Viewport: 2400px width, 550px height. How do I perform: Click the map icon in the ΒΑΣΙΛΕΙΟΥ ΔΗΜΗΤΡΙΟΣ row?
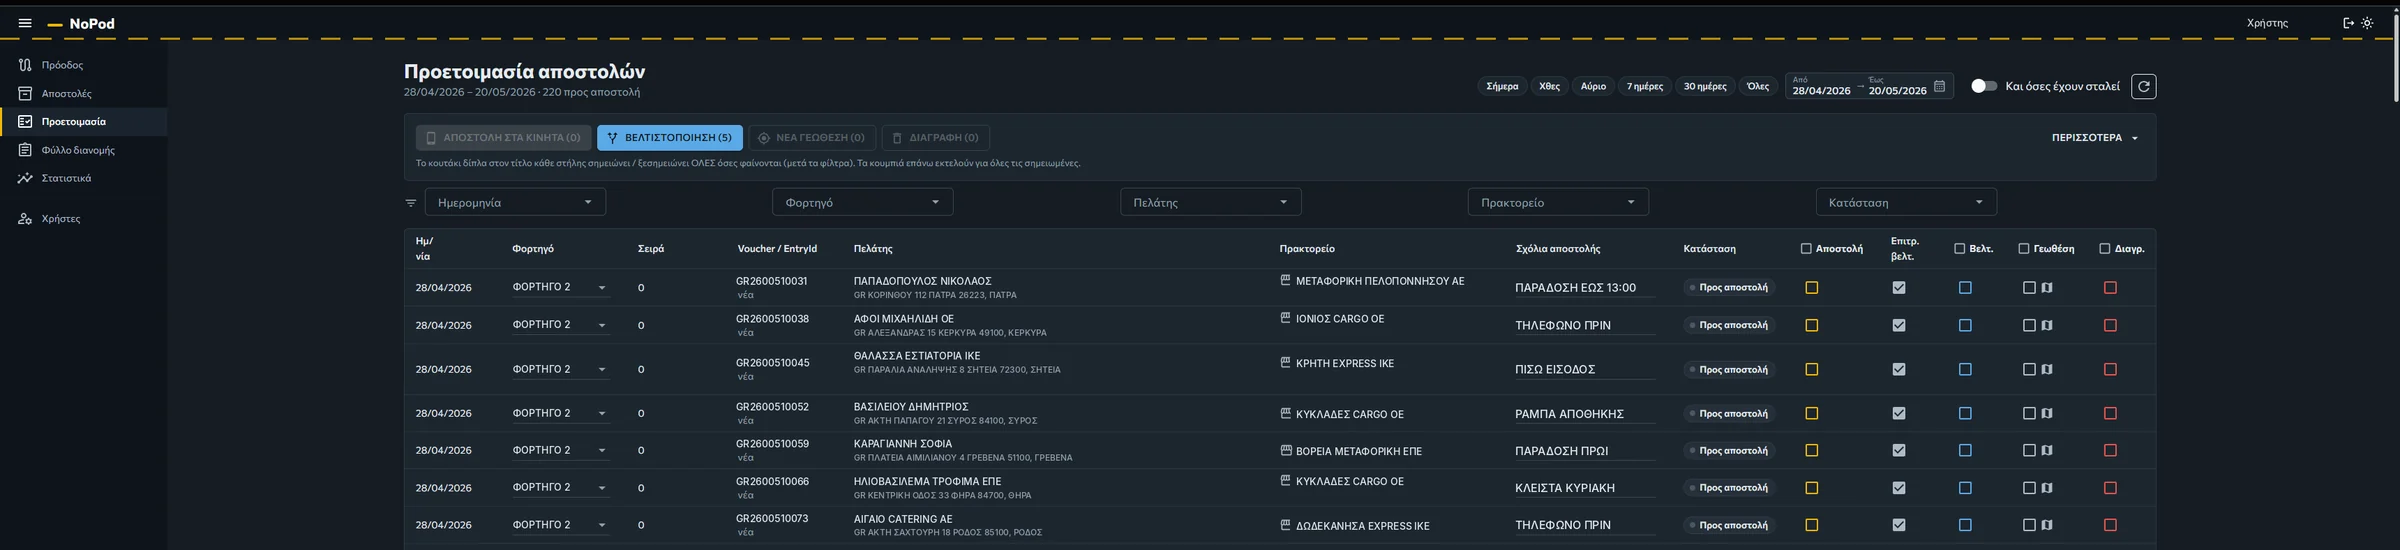click(2047, 413)
